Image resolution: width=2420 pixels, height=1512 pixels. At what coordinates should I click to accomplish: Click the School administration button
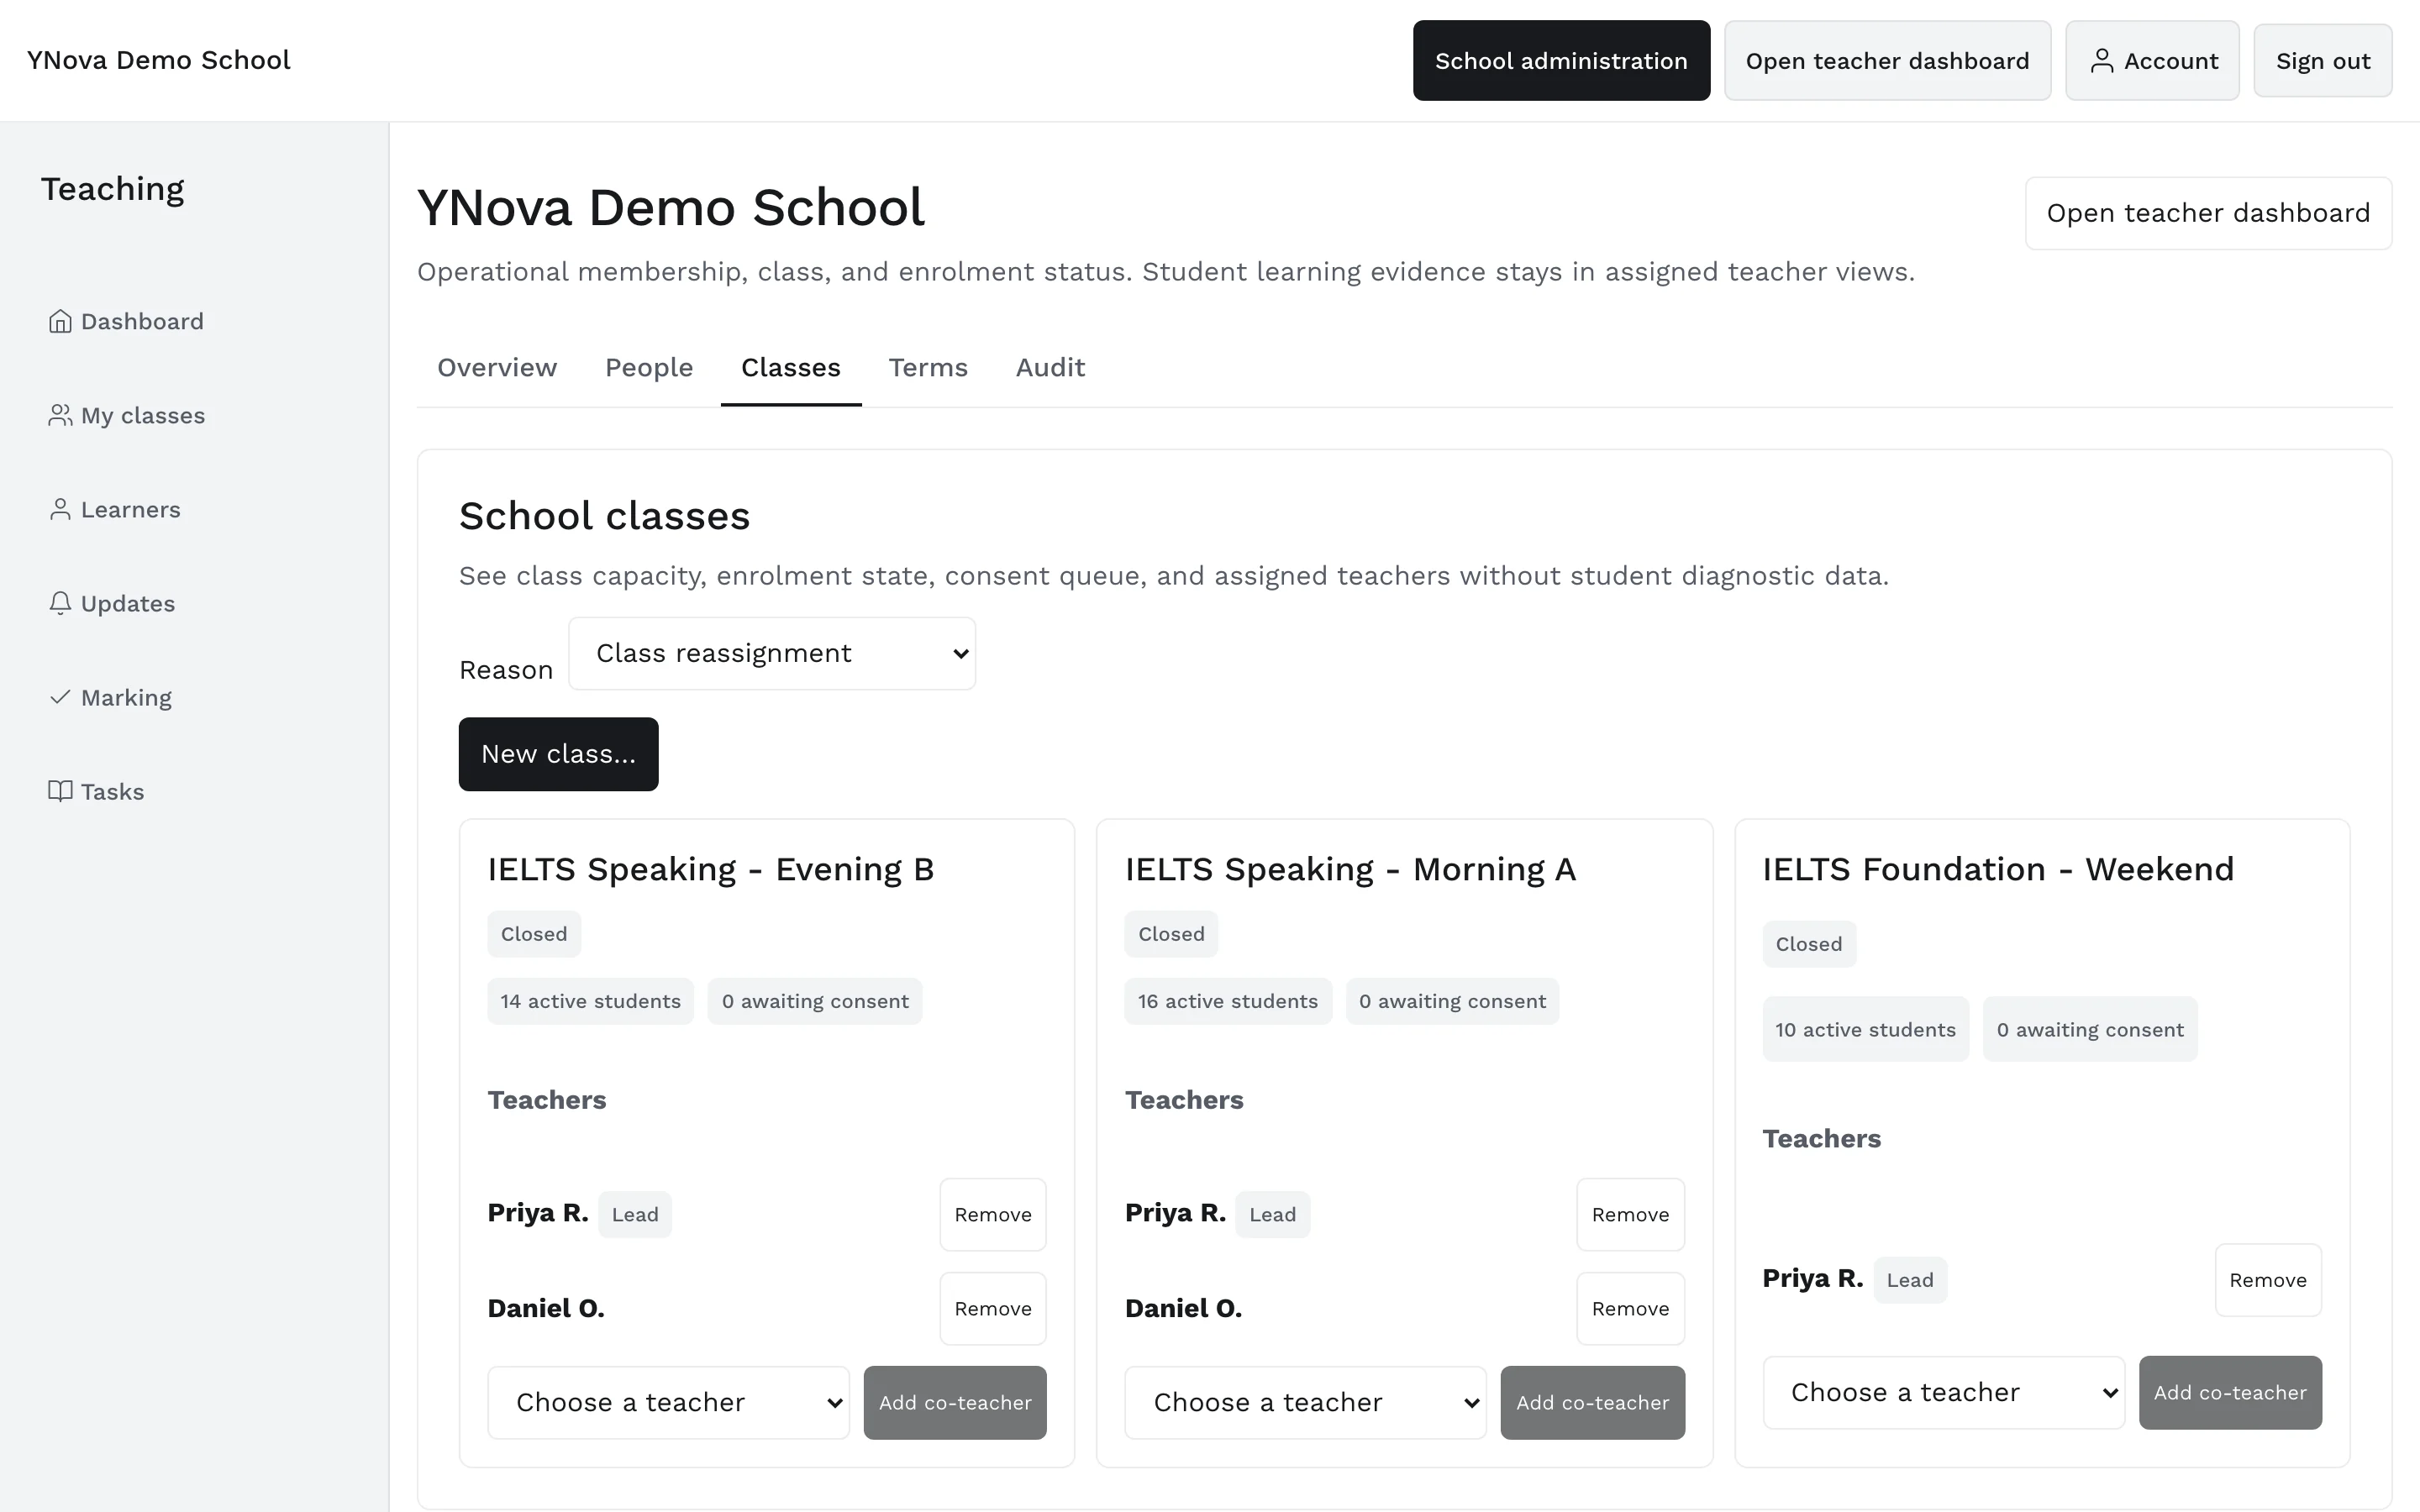pos(1561,61)
